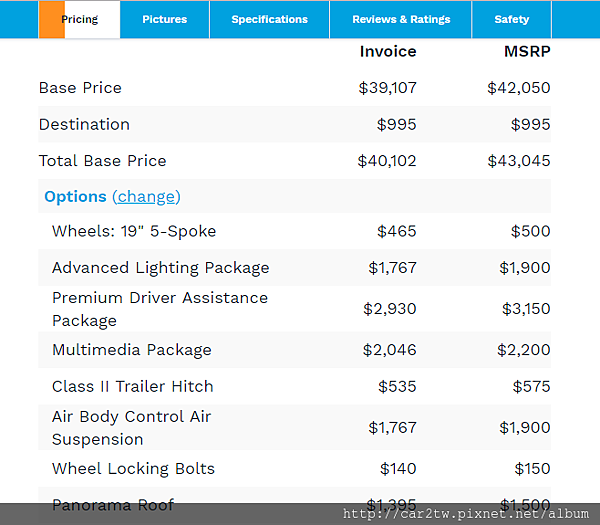The height and width of the screenshot is (525, 600).
Task: Go to Reviews & Ratings tab
Action: 401,19
